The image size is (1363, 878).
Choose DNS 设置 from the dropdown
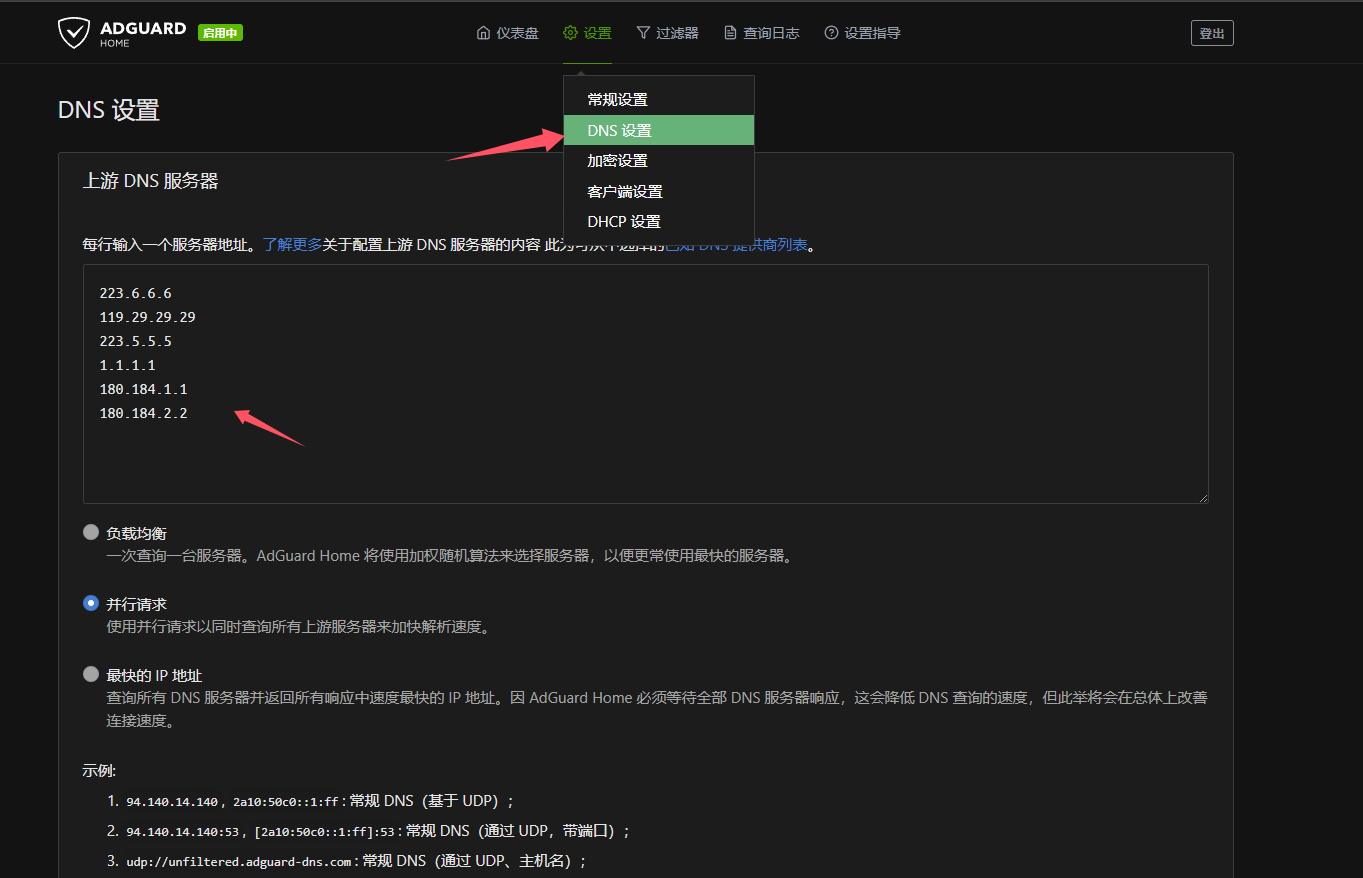pos(658,130)
